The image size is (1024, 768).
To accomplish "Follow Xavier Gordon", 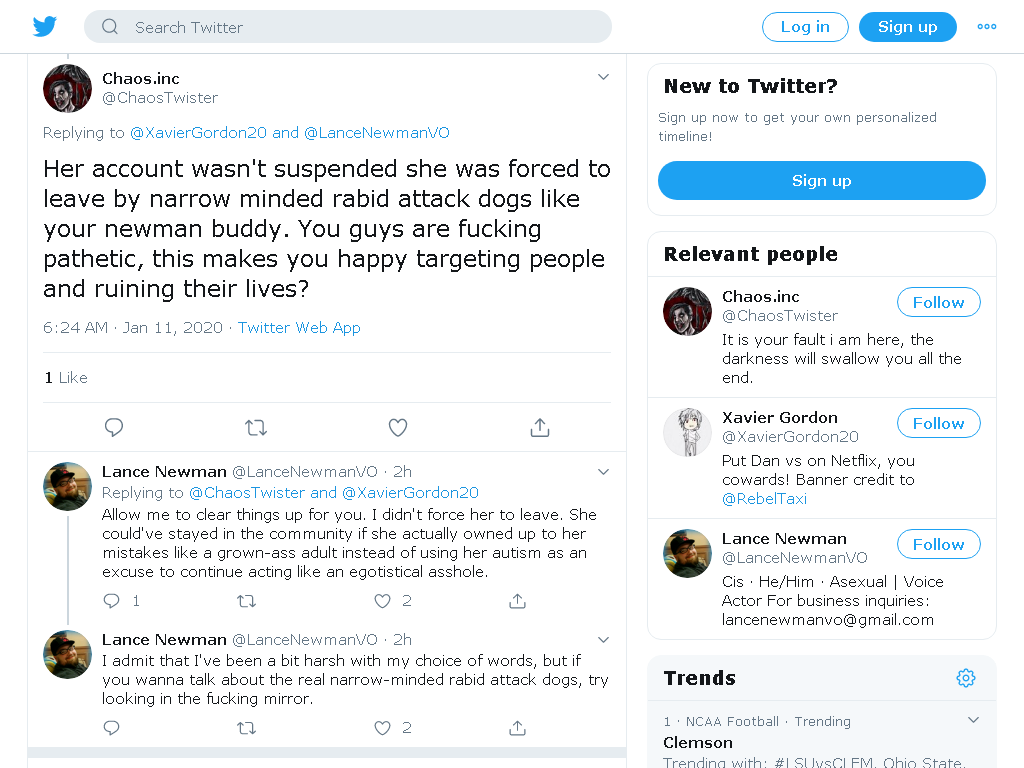I will (938, 423).
